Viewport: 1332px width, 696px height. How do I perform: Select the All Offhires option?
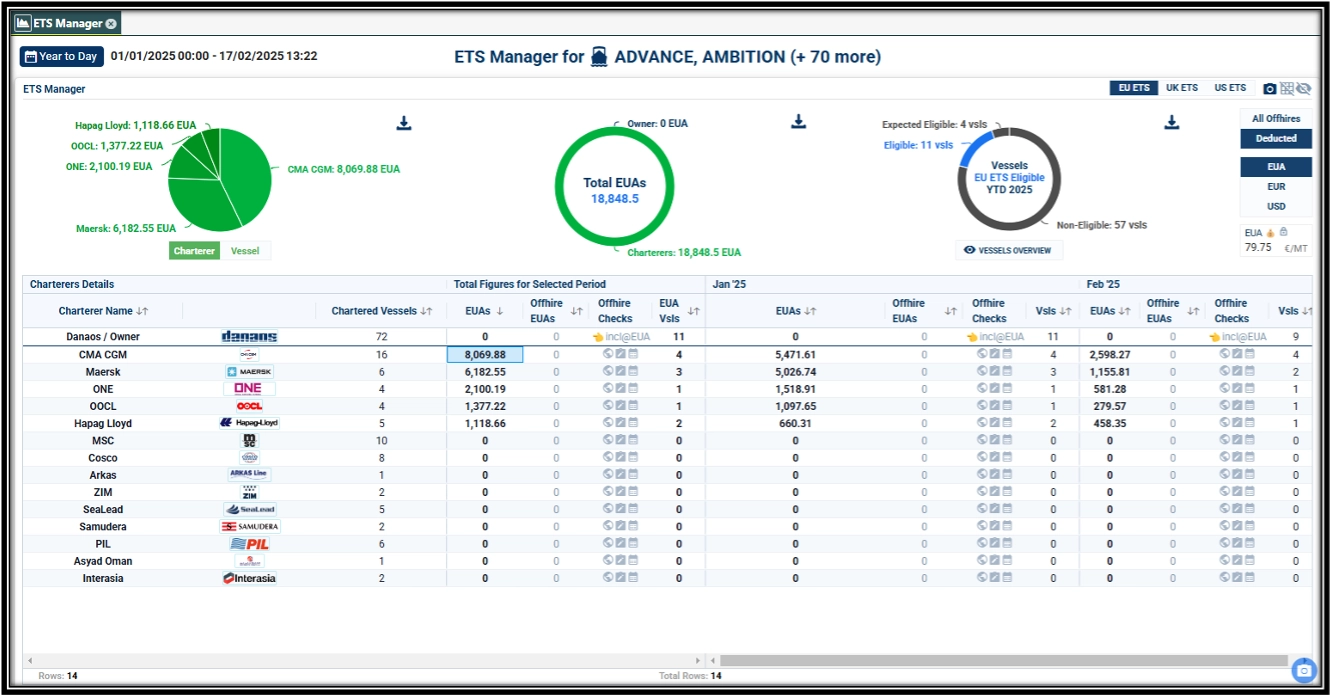coord(1276,118)
